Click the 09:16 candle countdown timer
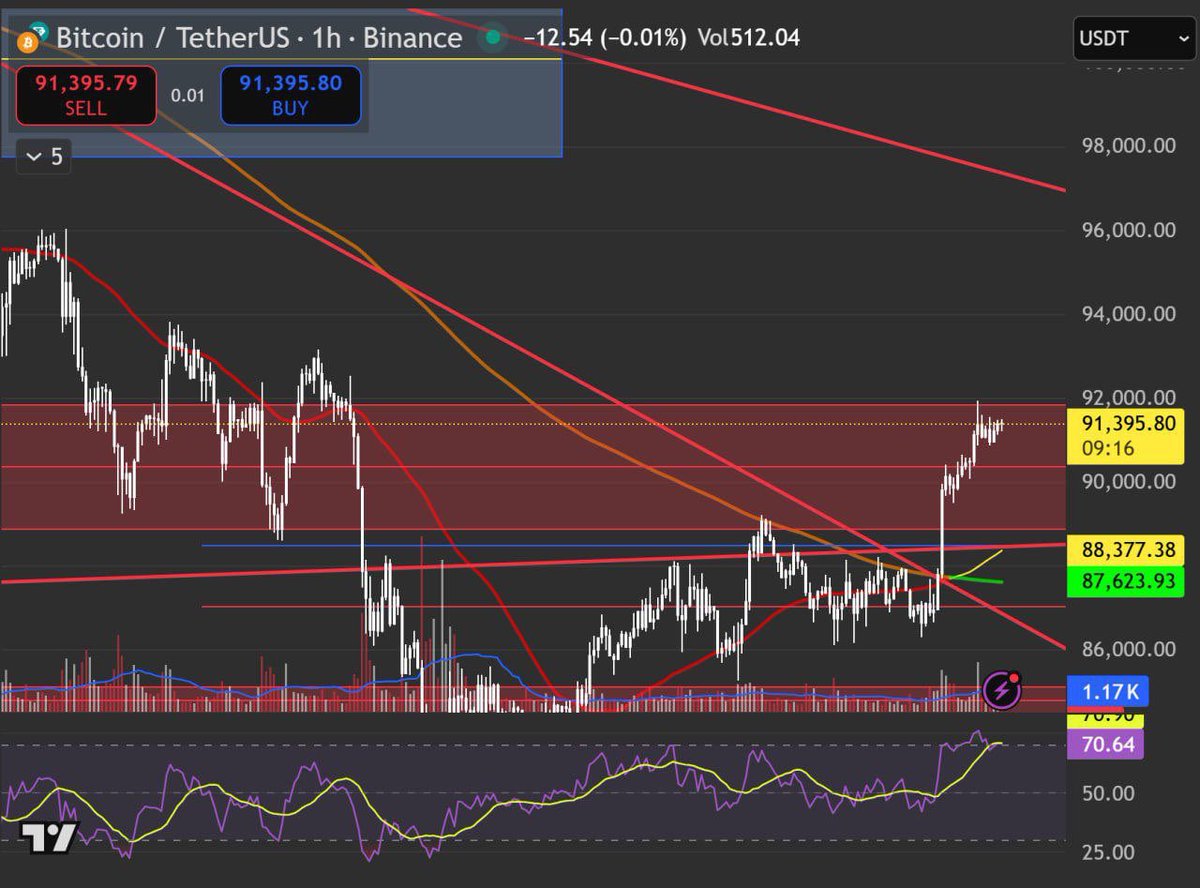The image size is (1200, 888). 1109,449
